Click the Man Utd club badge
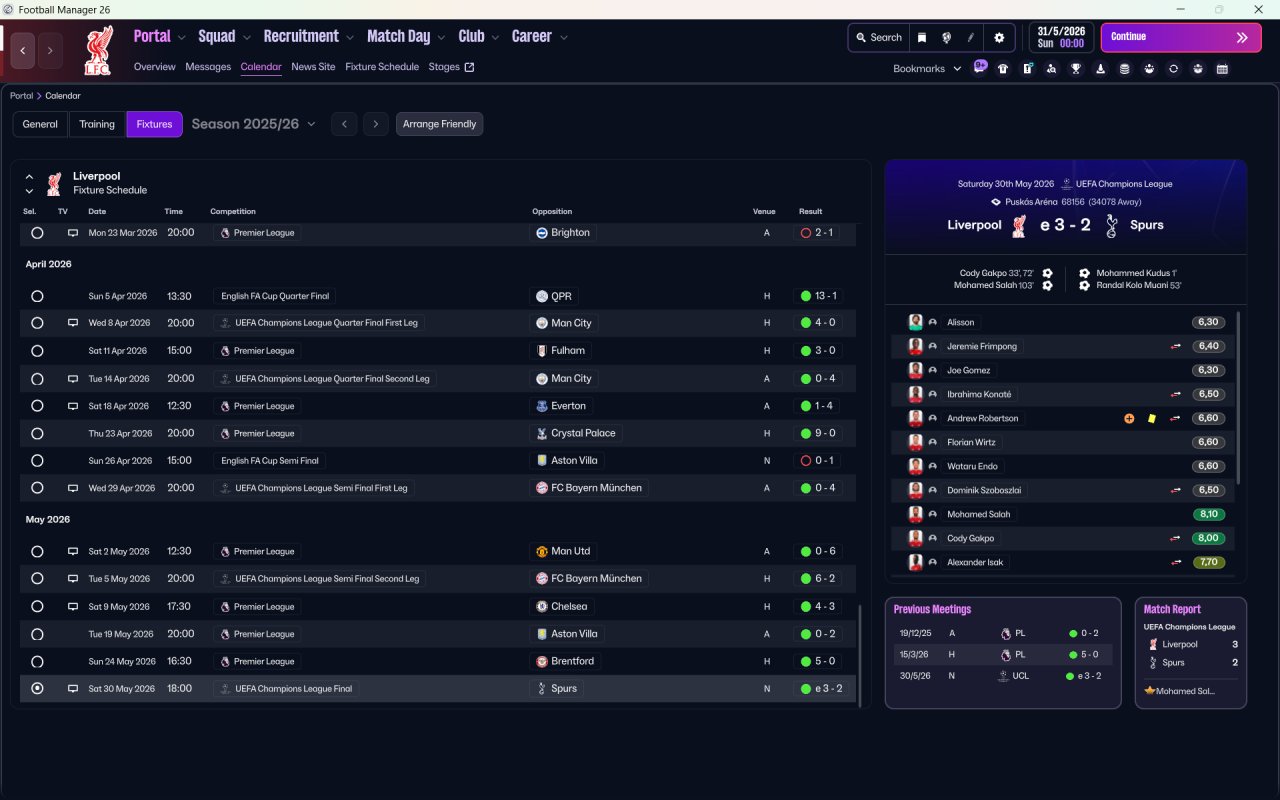 coord(542,551)
